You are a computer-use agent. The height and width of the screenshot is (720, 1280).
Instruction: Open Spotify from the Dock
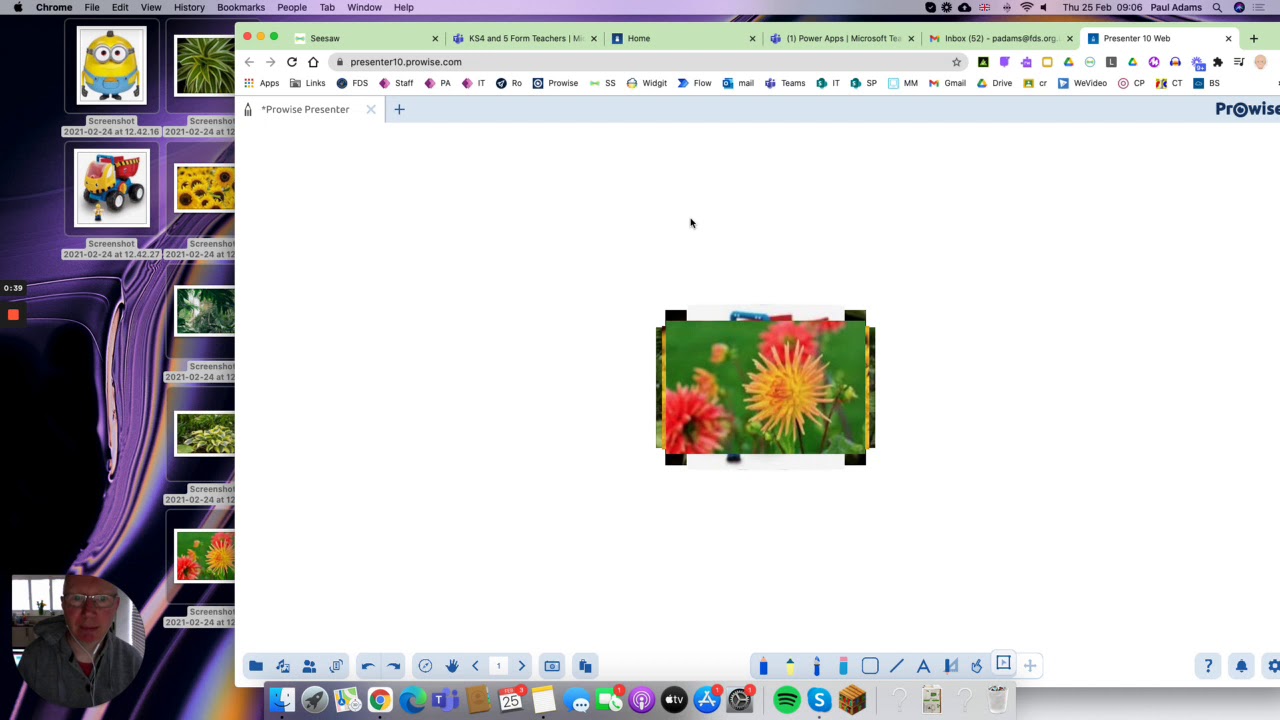click(x=787, y=700)
